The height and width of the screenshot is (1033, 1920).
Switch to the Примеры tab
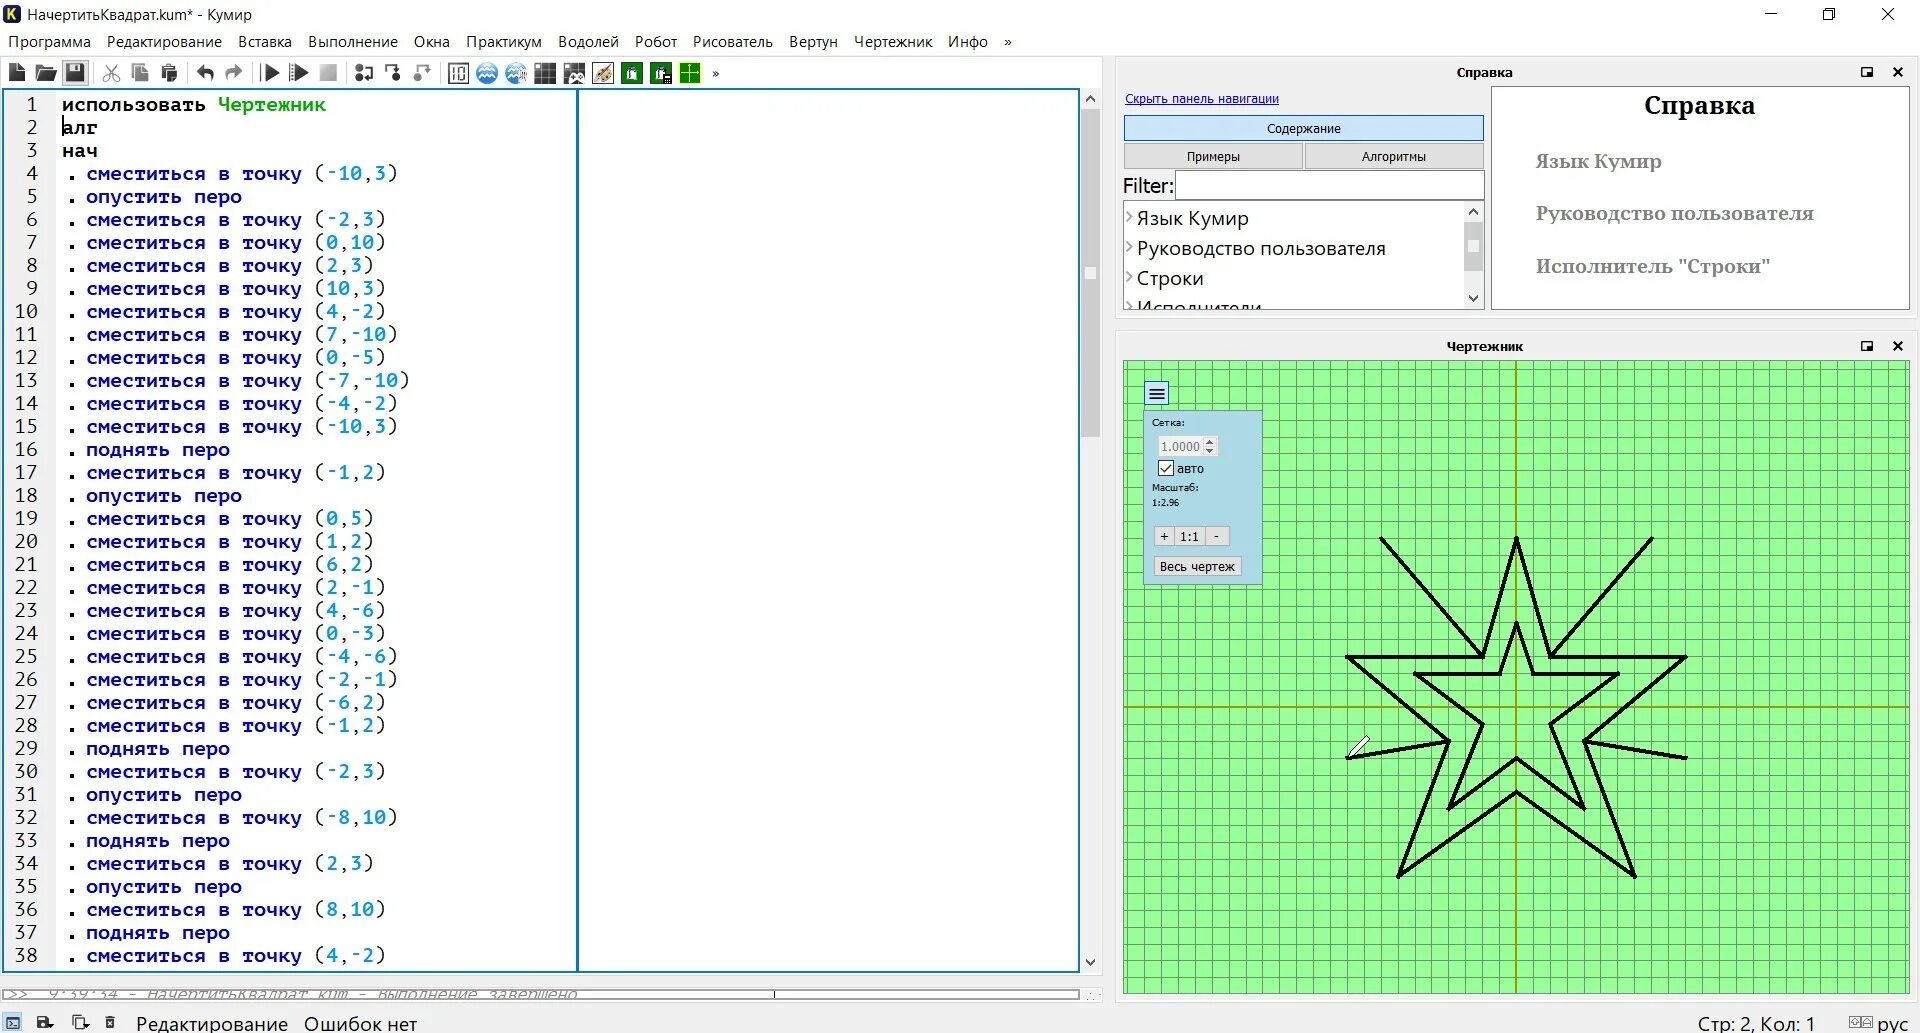pyautogui.click(x=1213, y=156)
